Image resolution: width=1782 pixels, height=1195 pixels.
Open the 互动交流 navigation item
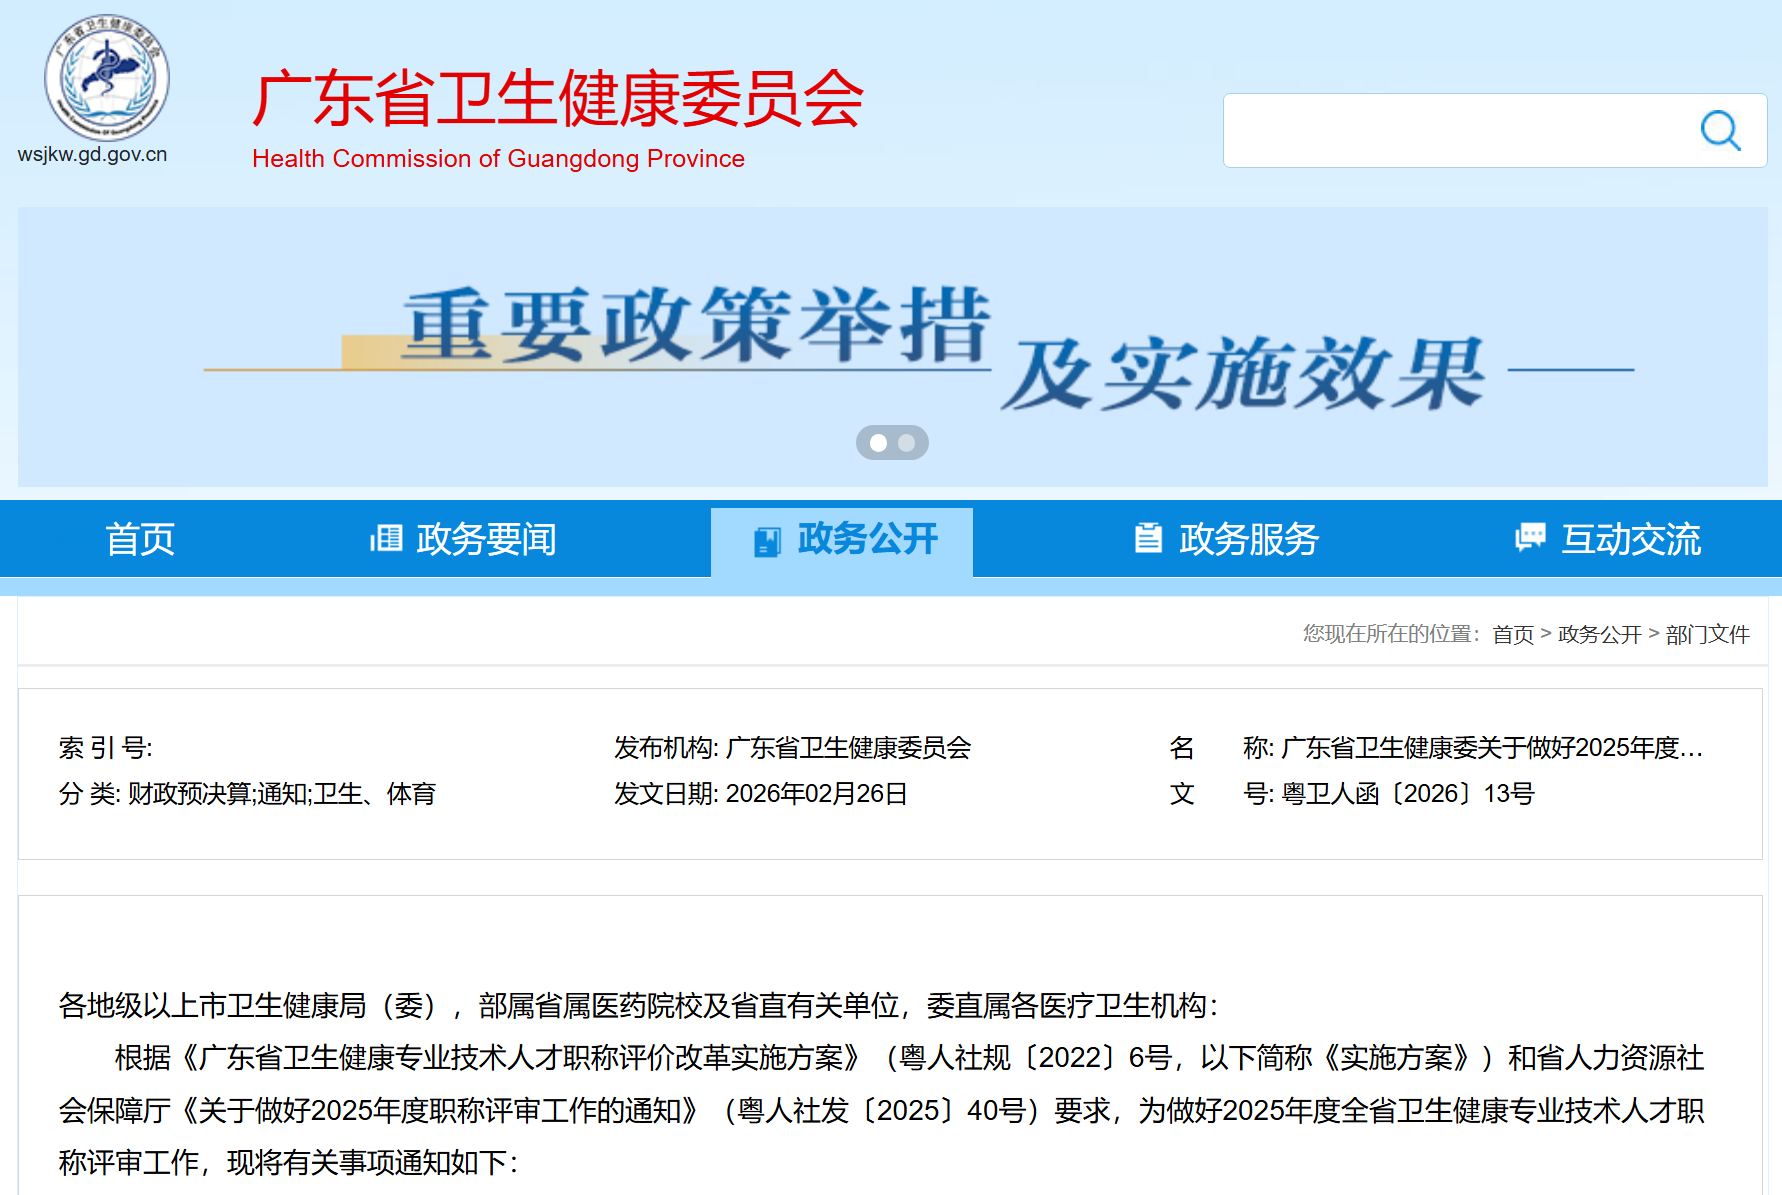pos(1631,539)
